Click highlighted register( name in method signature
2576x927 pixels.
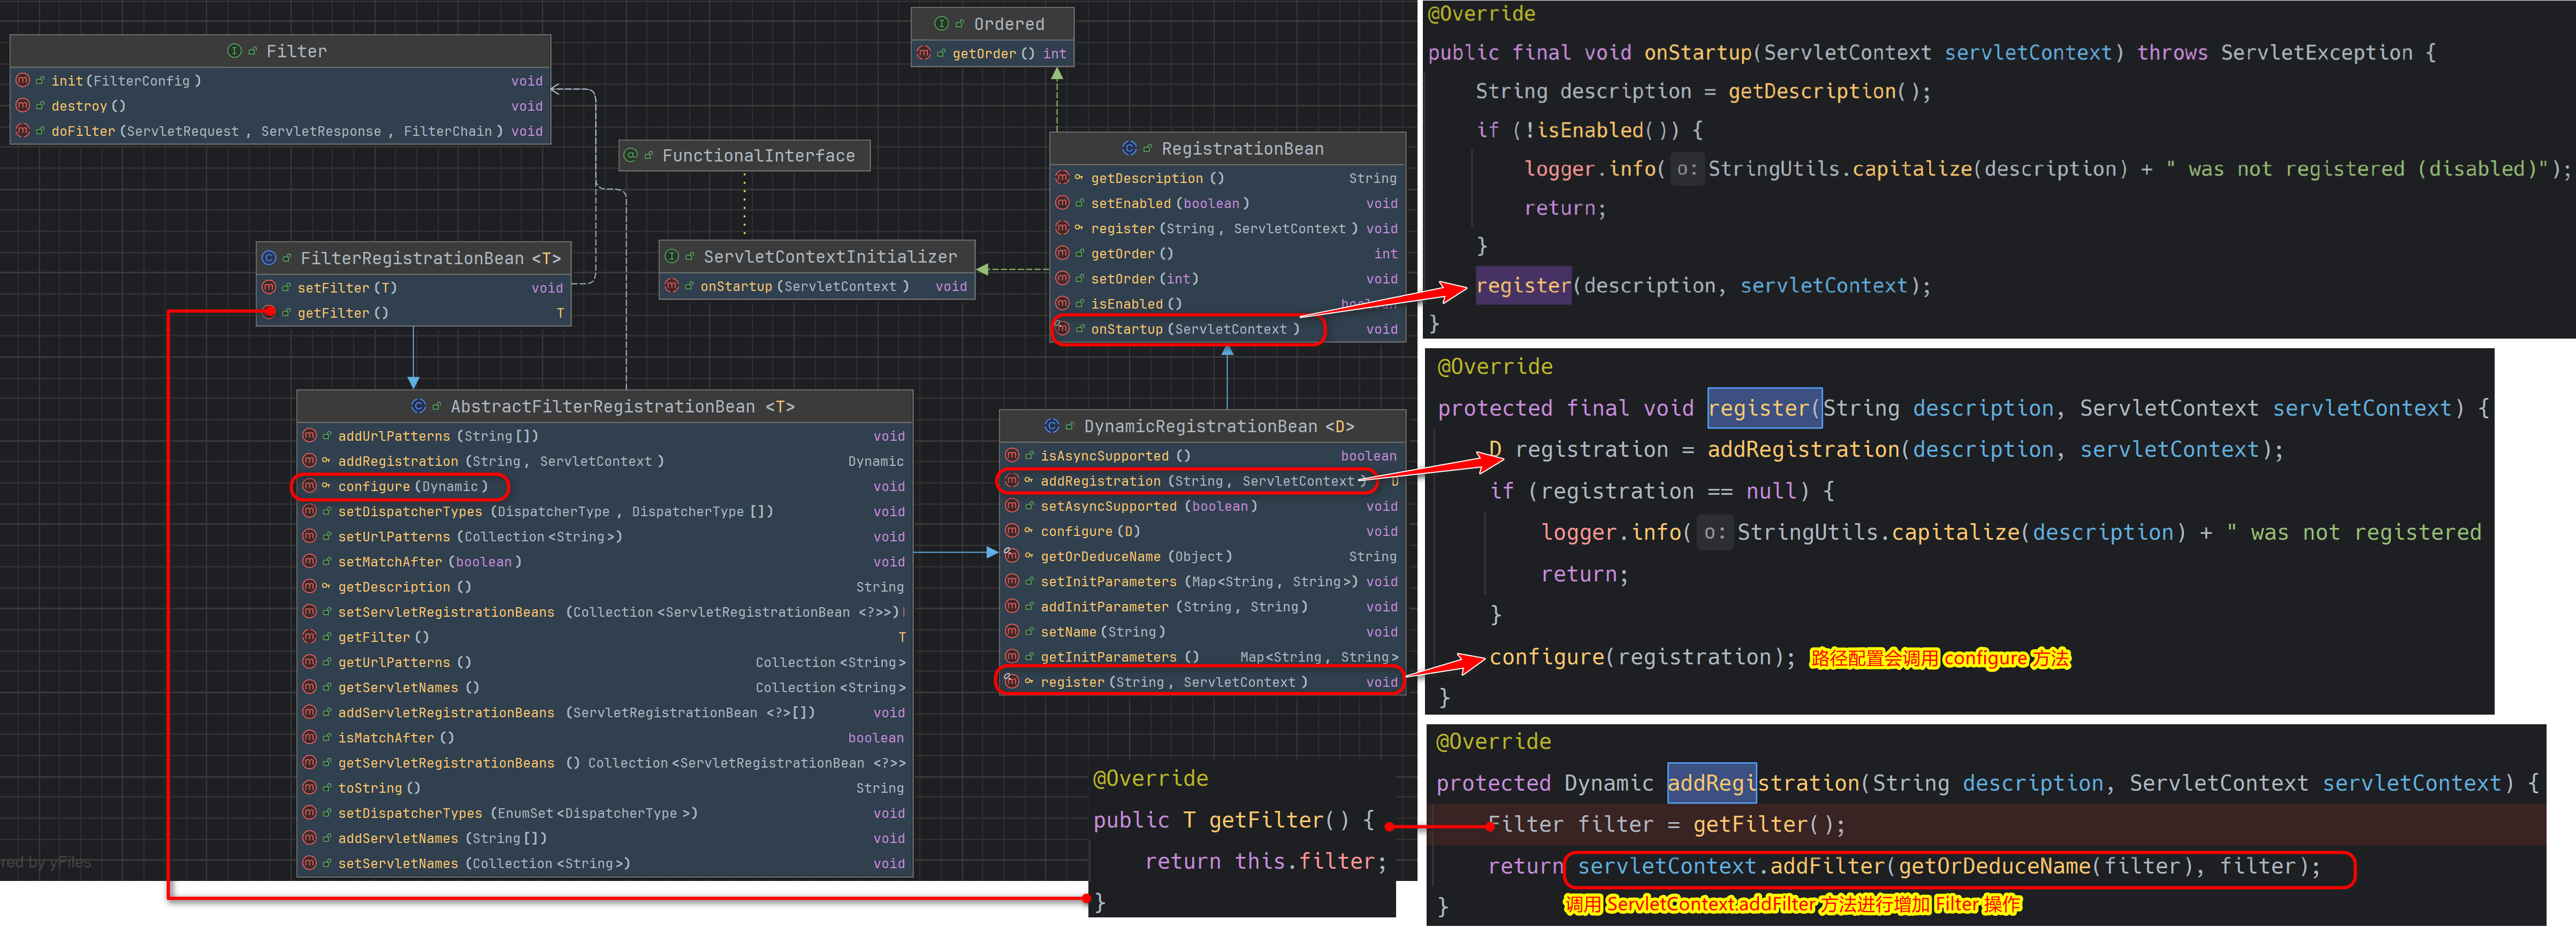coord(1764,408)
